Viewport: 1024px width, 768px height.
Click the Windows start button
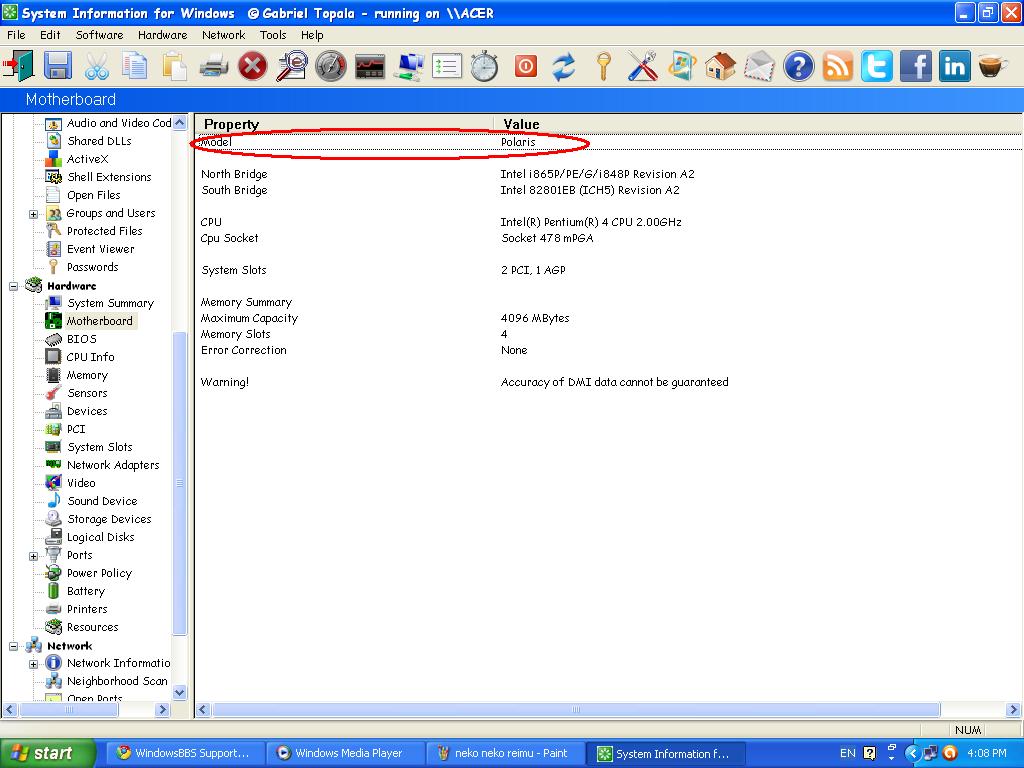pyautogui.click(x=48, y=754)
